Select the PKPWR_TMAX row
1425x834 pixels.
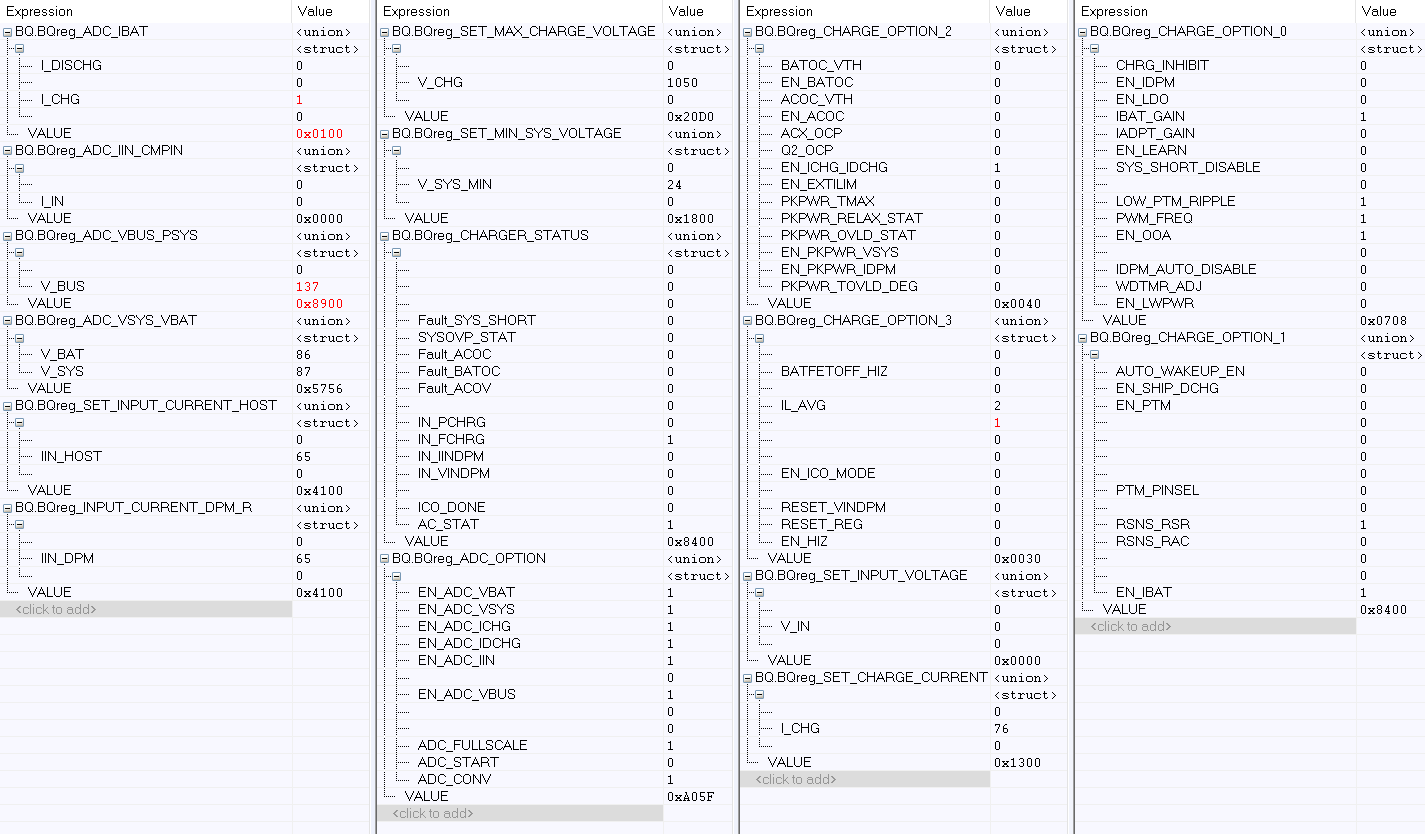pyautogui.click(x=906, y=202)
